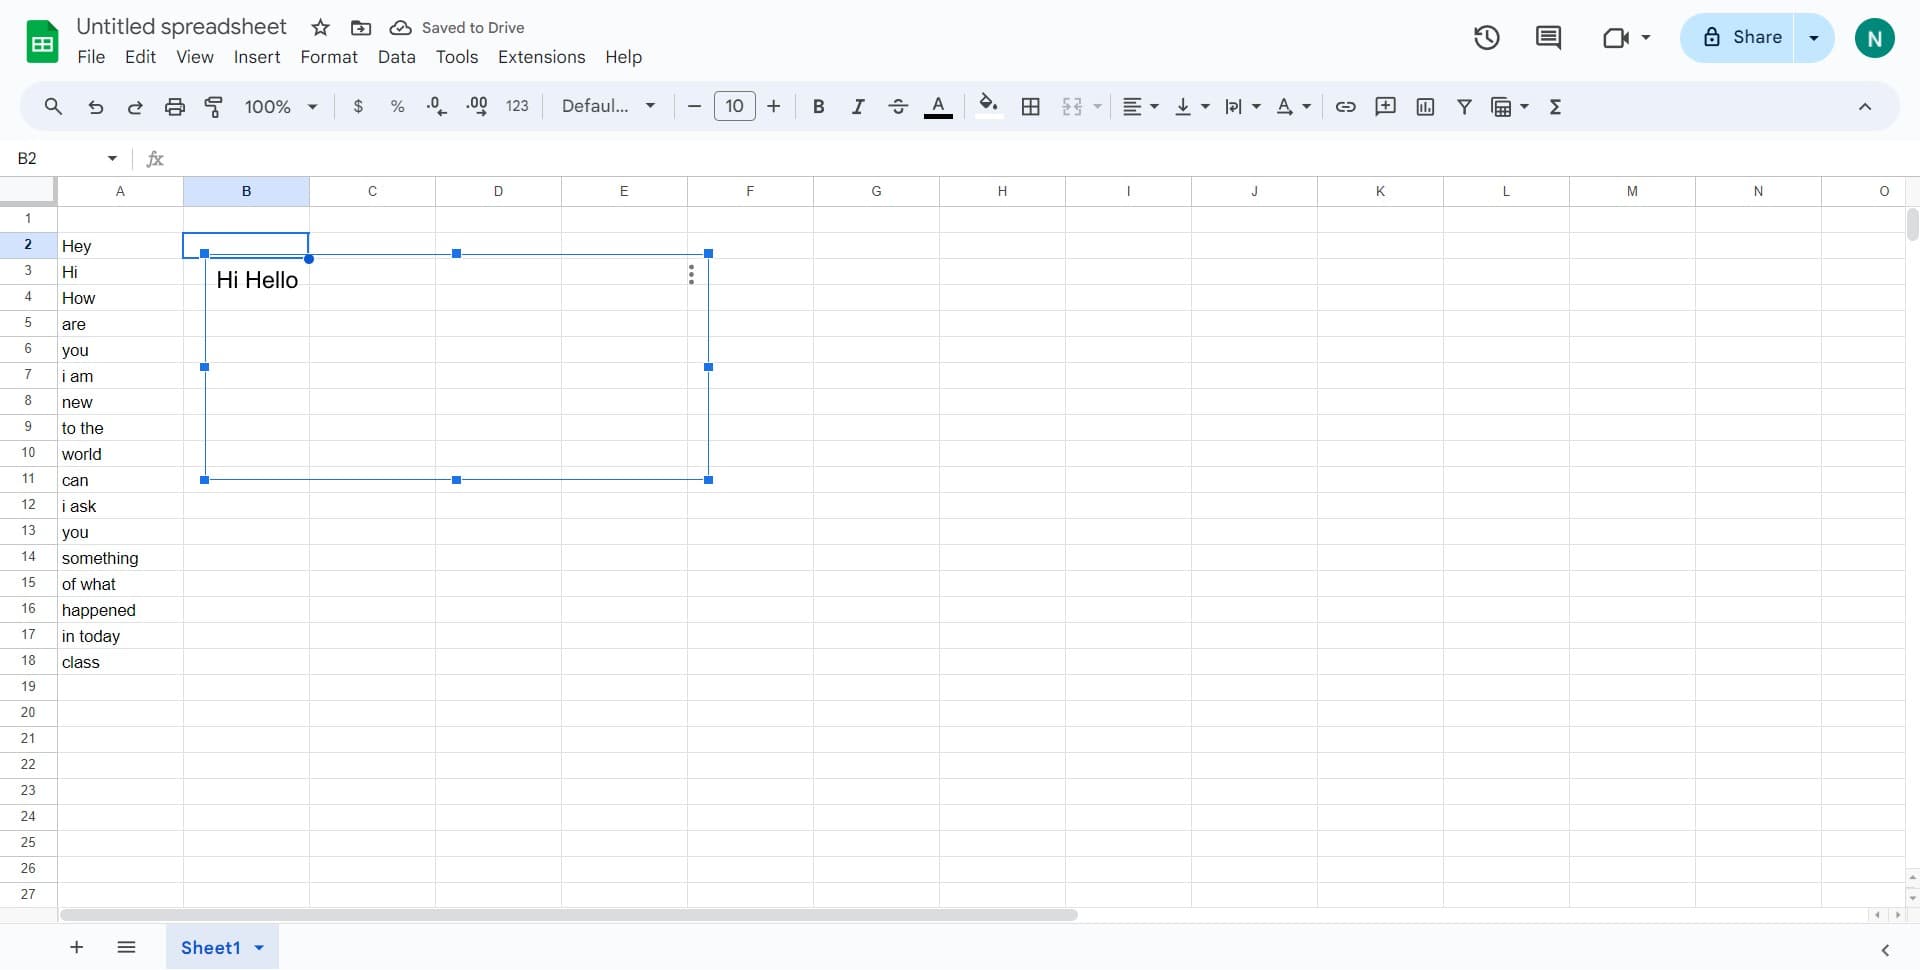Viewport: 1920px width, 970px height.
Task: Click the add new sheet plus button
Action: tap(76, 947)
